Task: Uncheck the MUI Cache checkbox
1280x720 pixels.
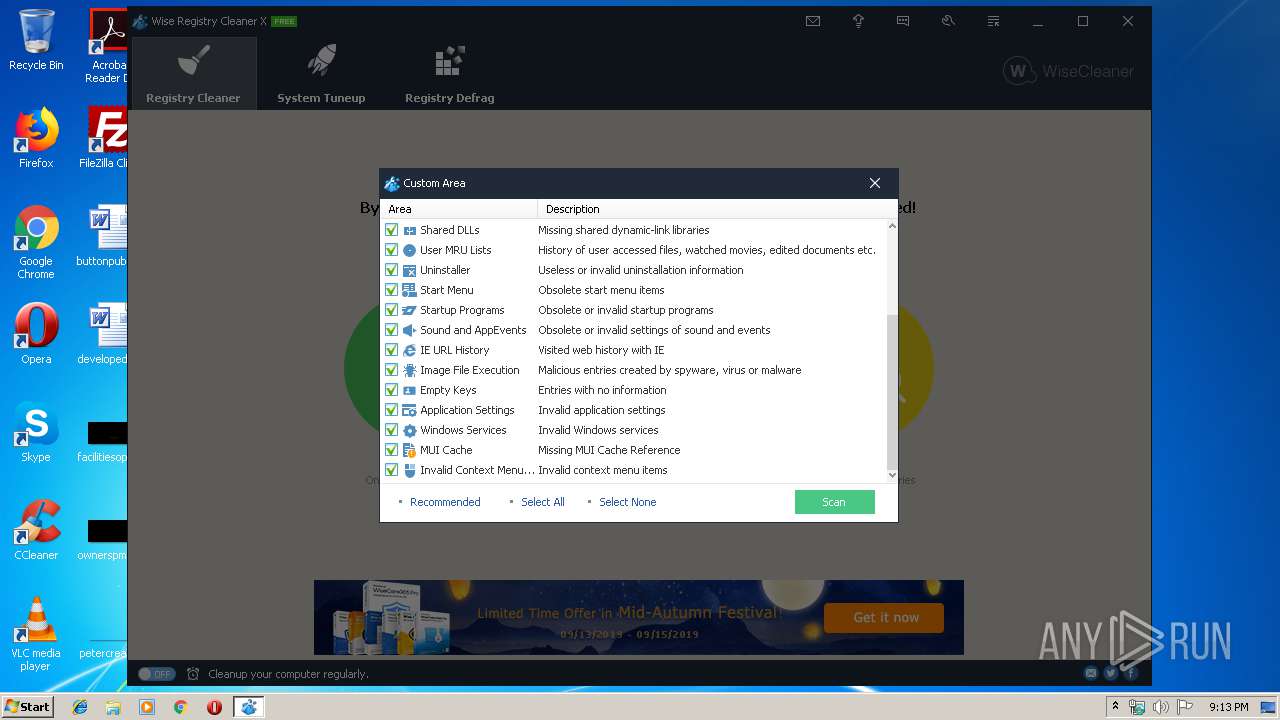Action: 392,450
